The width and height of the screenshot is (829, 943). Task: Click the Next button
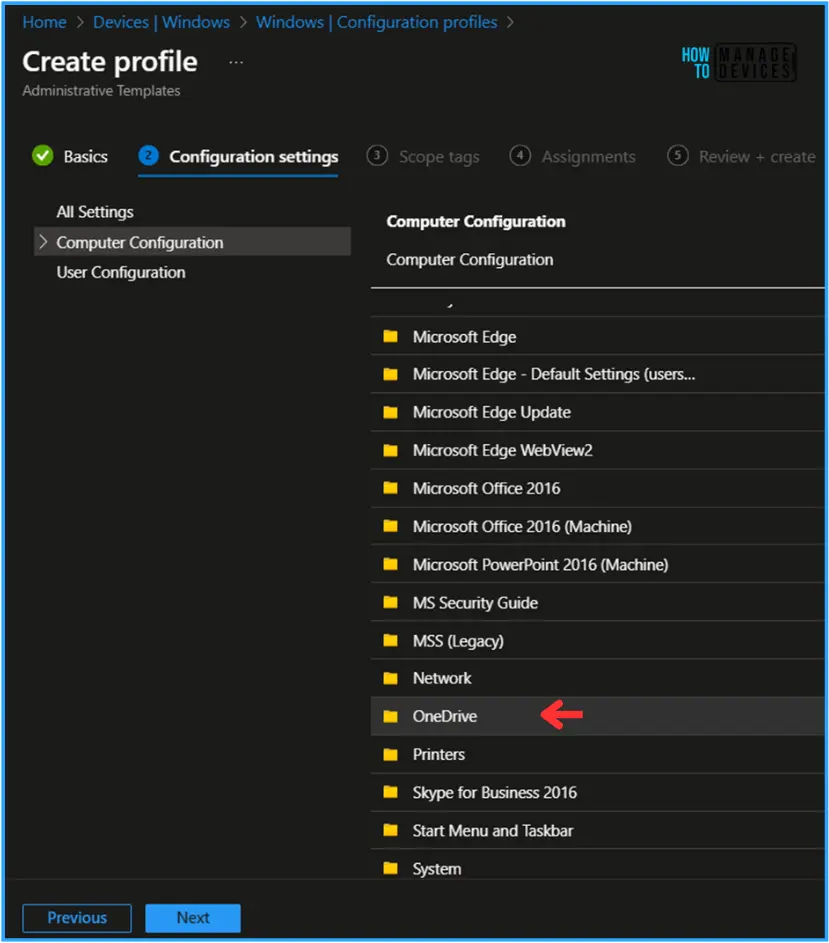point(193,918)
